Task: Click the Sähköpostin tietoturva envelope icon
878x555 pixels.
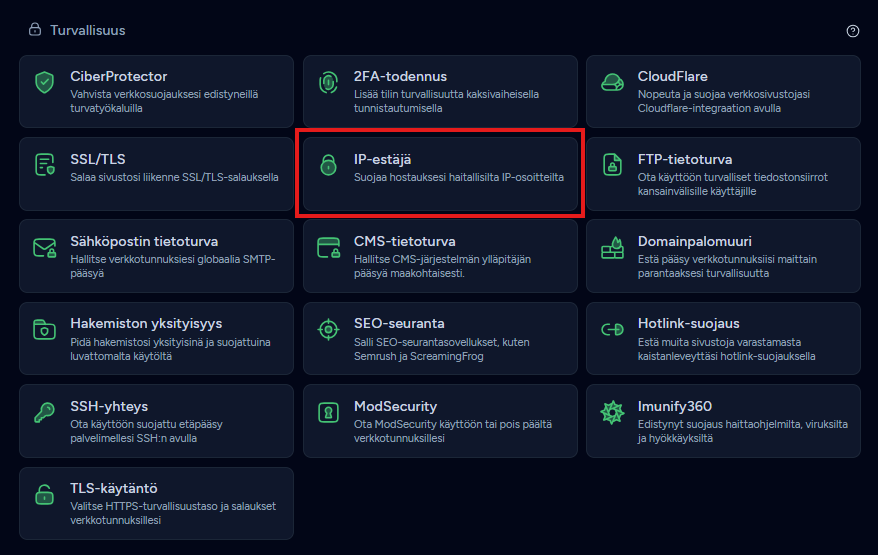Action: 44,248
